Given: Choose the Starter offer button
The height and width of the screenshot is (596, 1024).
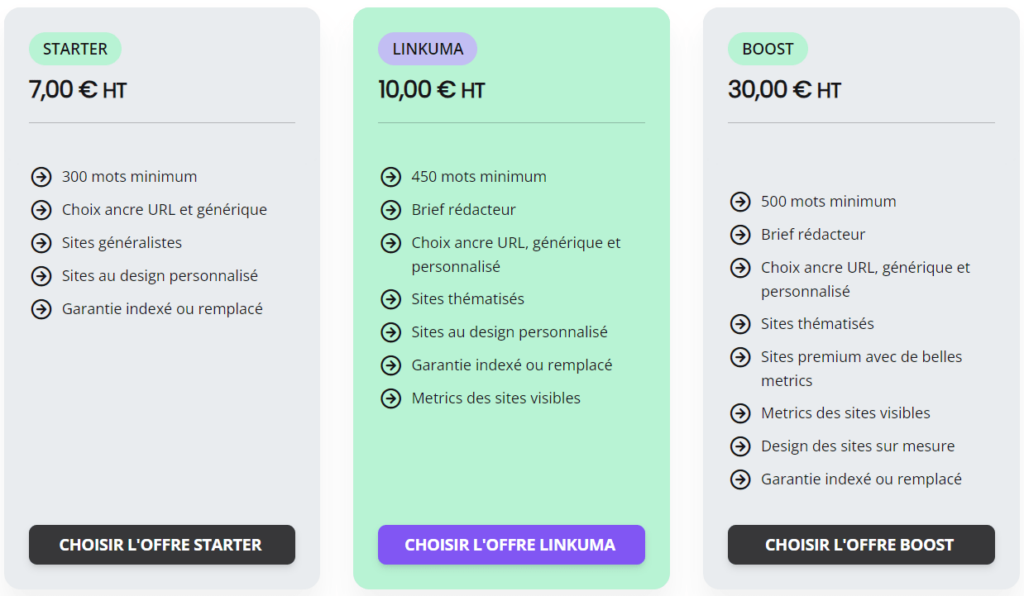Looking at the screenshot, I should [x=161, y=545].
